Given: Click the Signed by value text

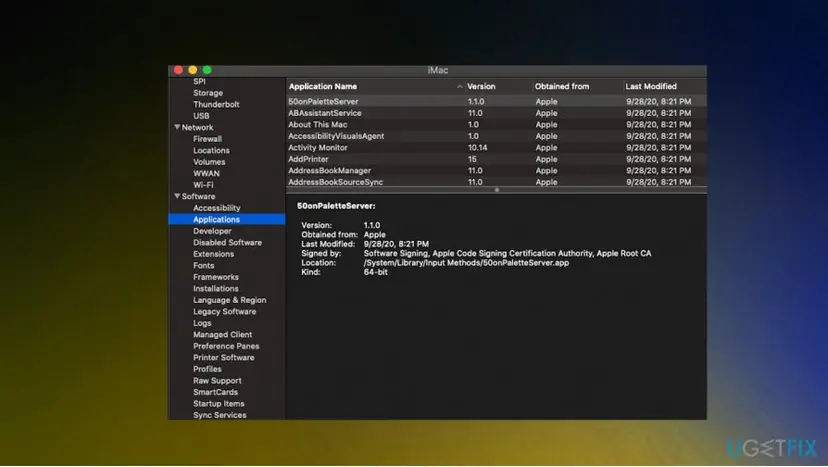Looking at the screenshot, I should pyautogui.click(x=507, y=254).
